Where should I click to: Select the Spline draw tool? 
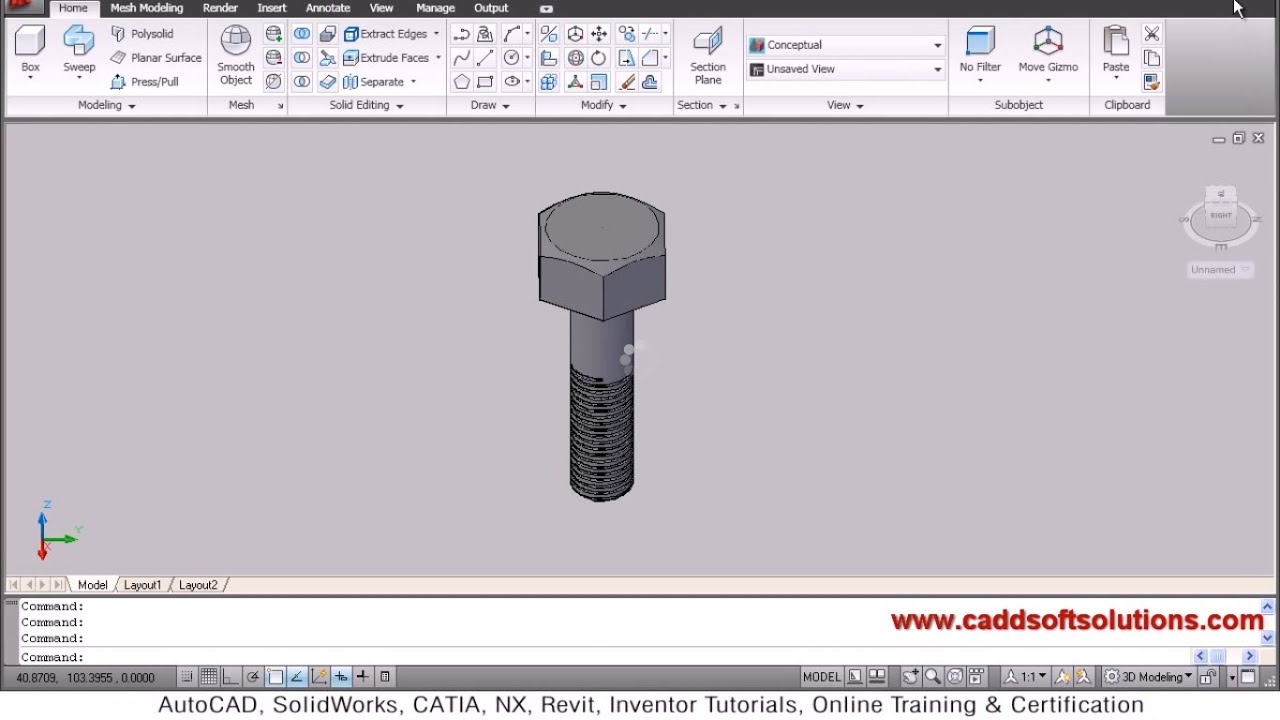[x=461, y=58]
